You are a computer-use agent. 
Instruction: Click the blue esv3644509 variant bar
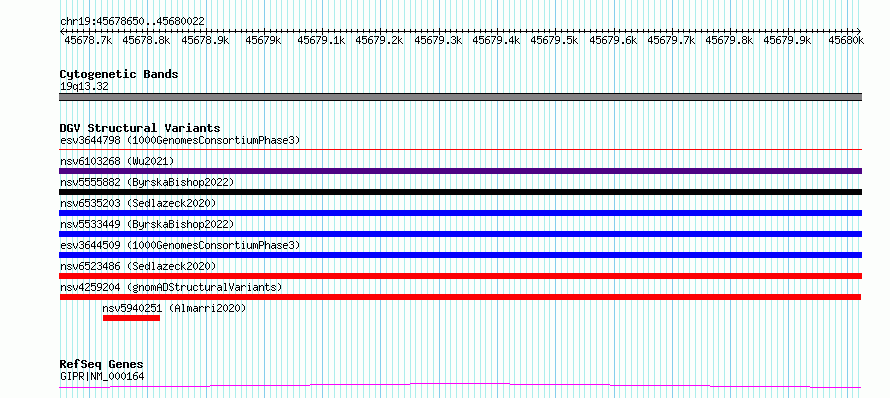(x=460, y=255)
